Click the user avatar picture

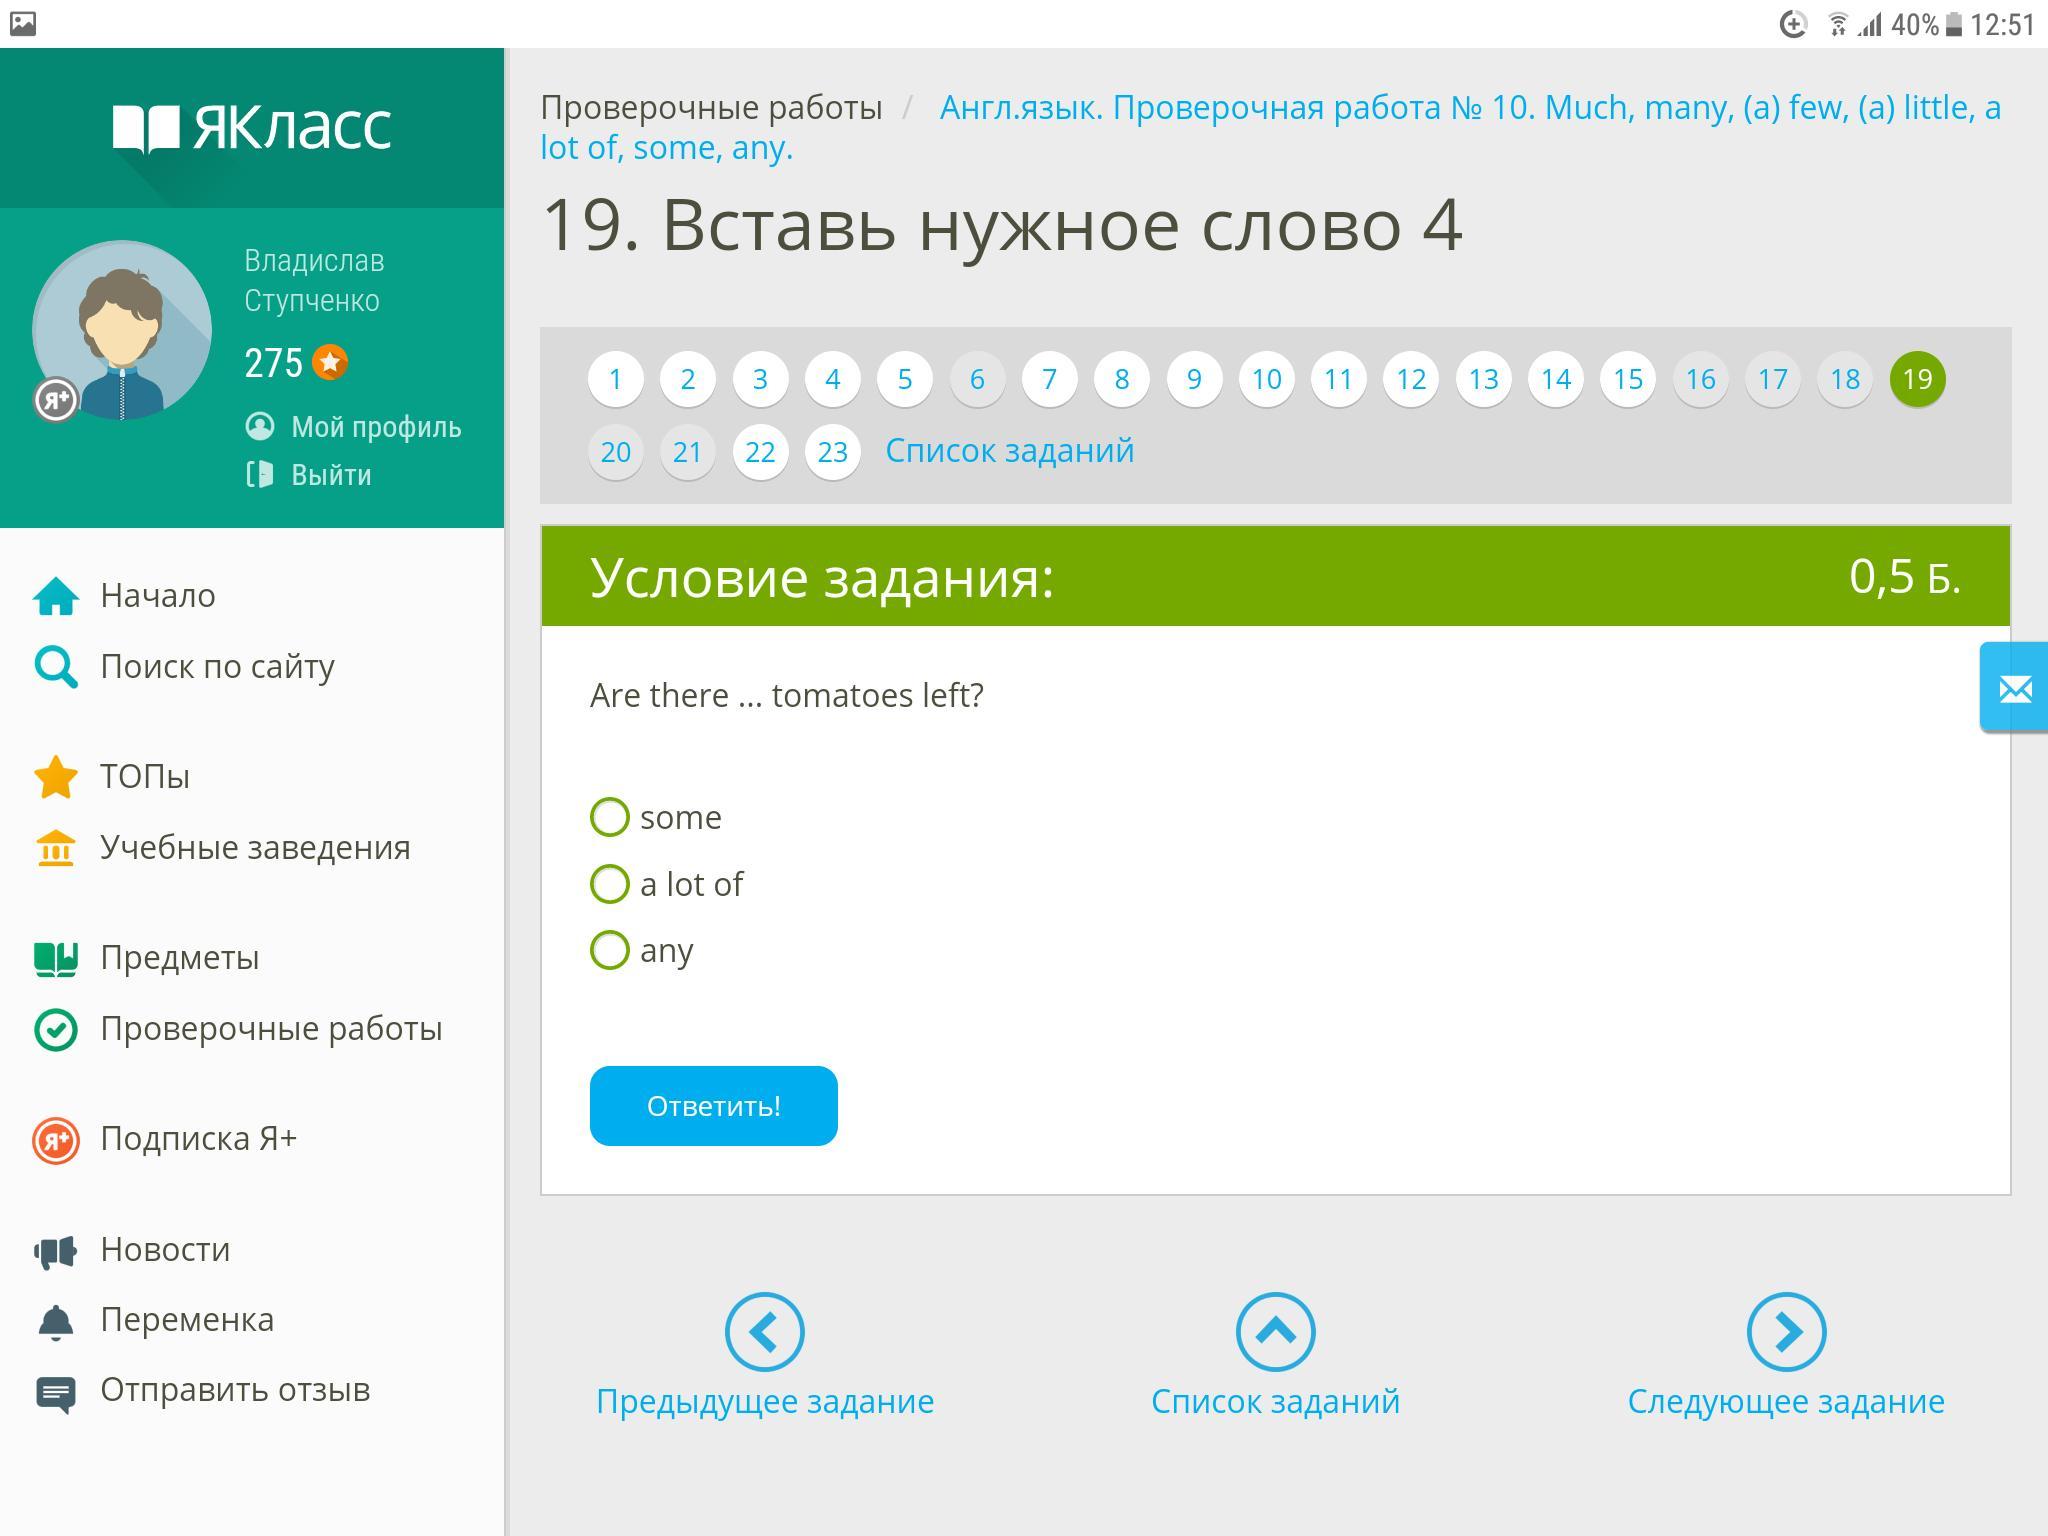coord(122,330)
